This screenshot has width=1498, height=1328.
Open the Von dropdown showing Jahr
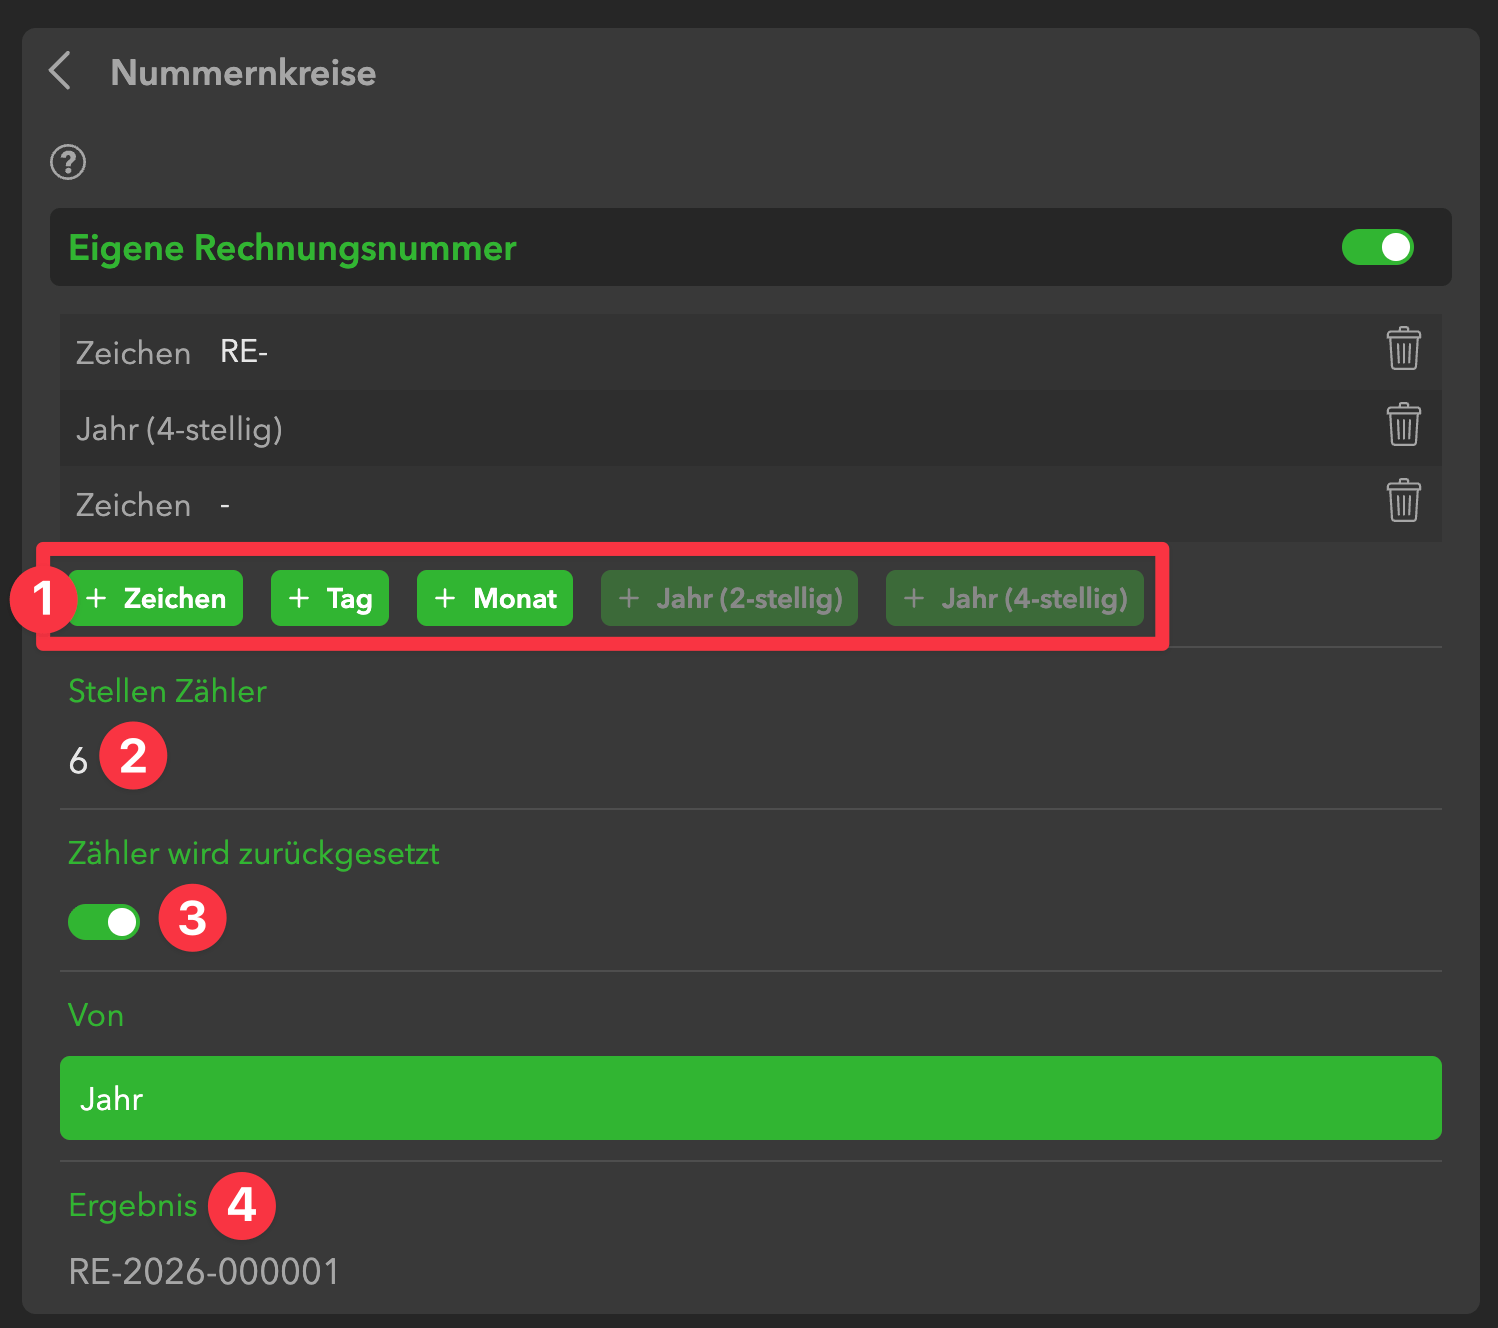point(750,1098)
